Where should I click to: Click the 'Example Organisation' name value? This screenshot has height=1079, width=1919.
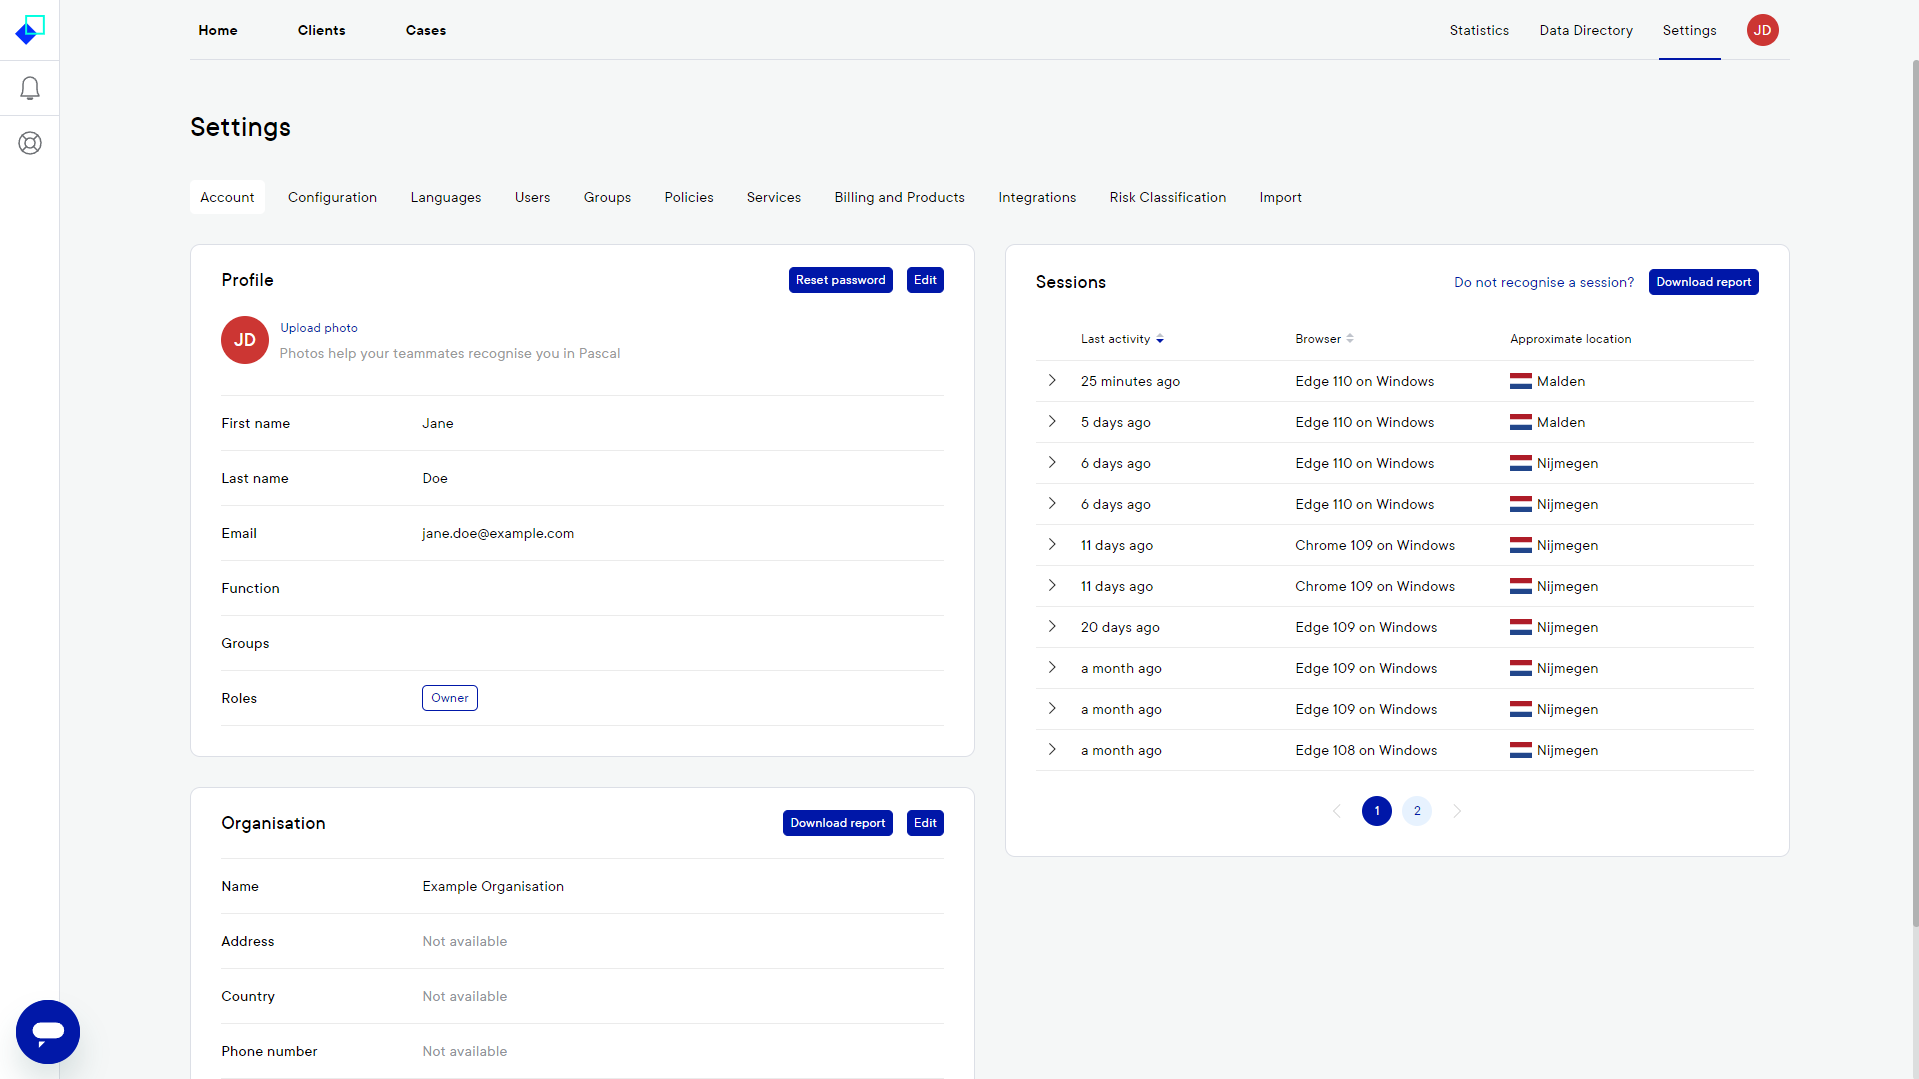pyautogui.click(x=493, y=886)
